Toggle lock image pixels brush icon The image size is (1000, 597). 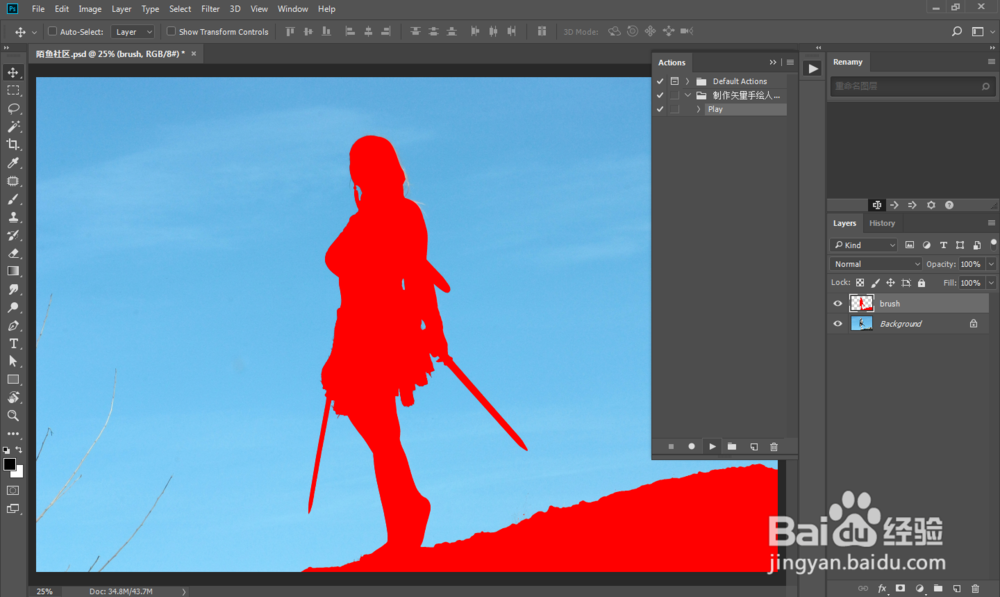point(876,283)
